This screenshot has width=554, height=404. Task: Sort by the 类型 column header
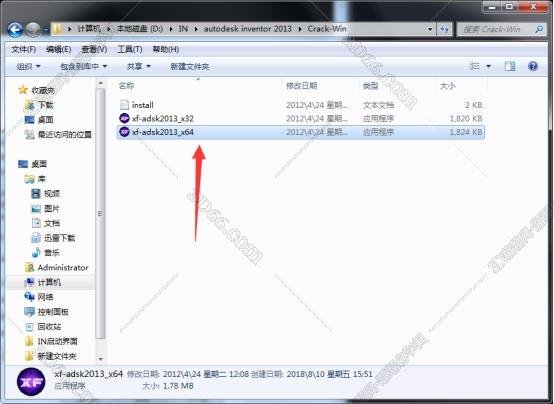pyautogui.click(x=370, y=86)
